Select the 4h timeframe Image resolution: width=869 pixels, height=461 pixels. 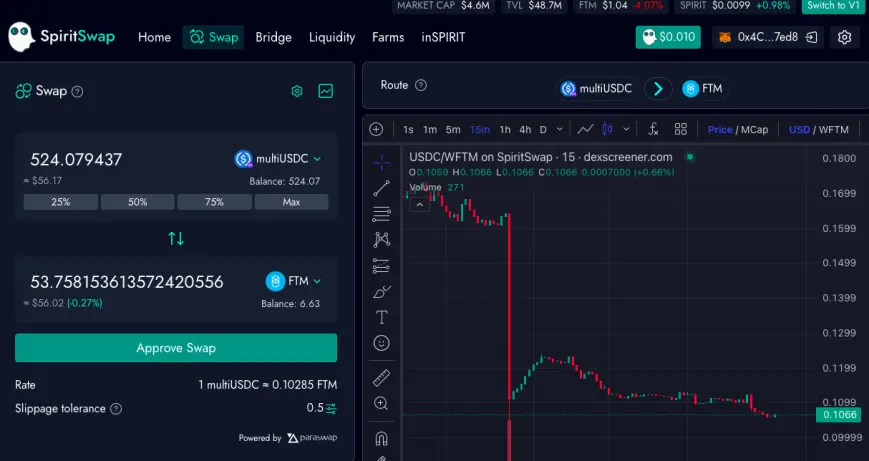pyautogui.click(x=525, y=130)
